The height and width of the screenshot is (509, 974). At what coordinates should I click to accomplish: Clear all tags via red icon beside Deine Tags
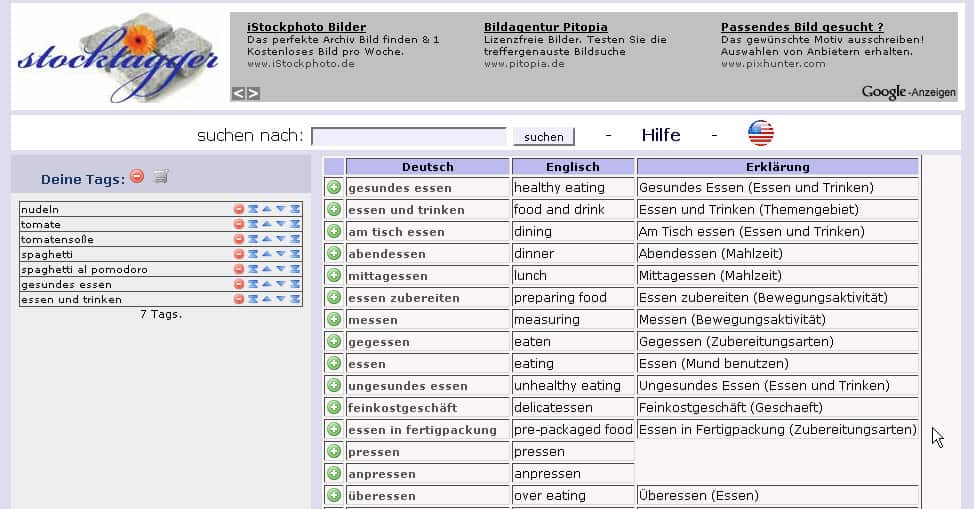click(137, 177)
